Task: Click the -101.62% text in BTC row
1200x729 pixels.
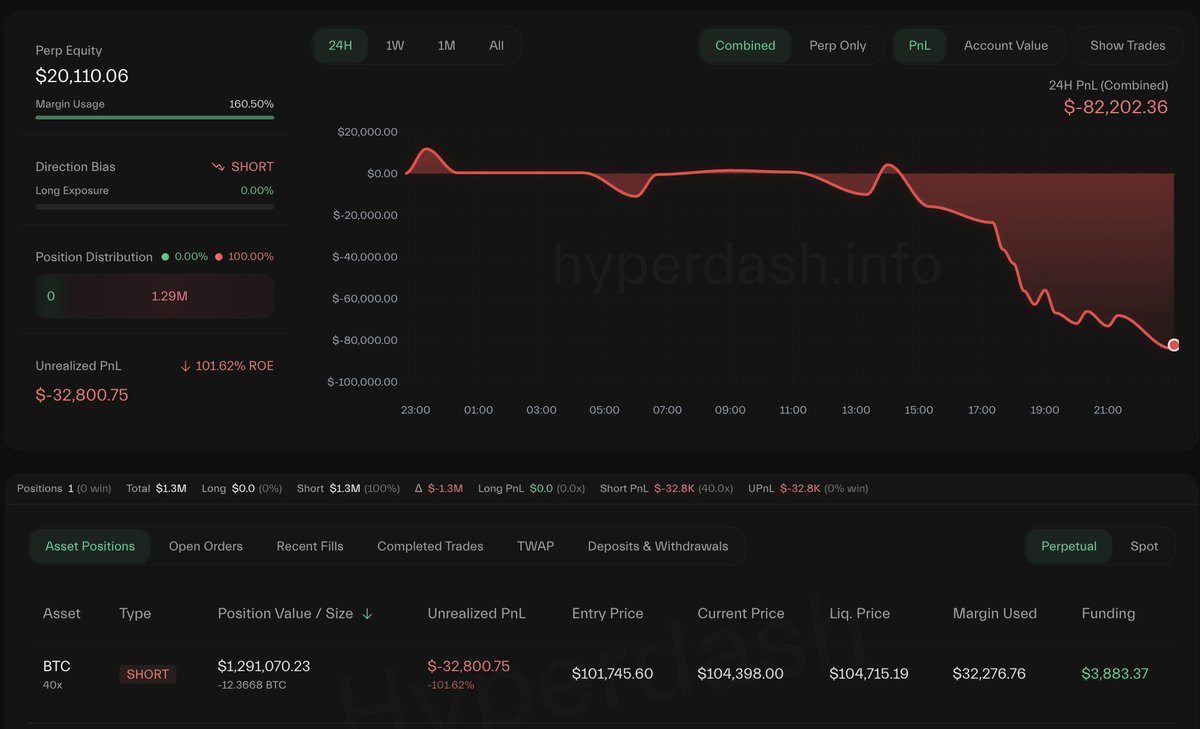Action: click(450, 685)
